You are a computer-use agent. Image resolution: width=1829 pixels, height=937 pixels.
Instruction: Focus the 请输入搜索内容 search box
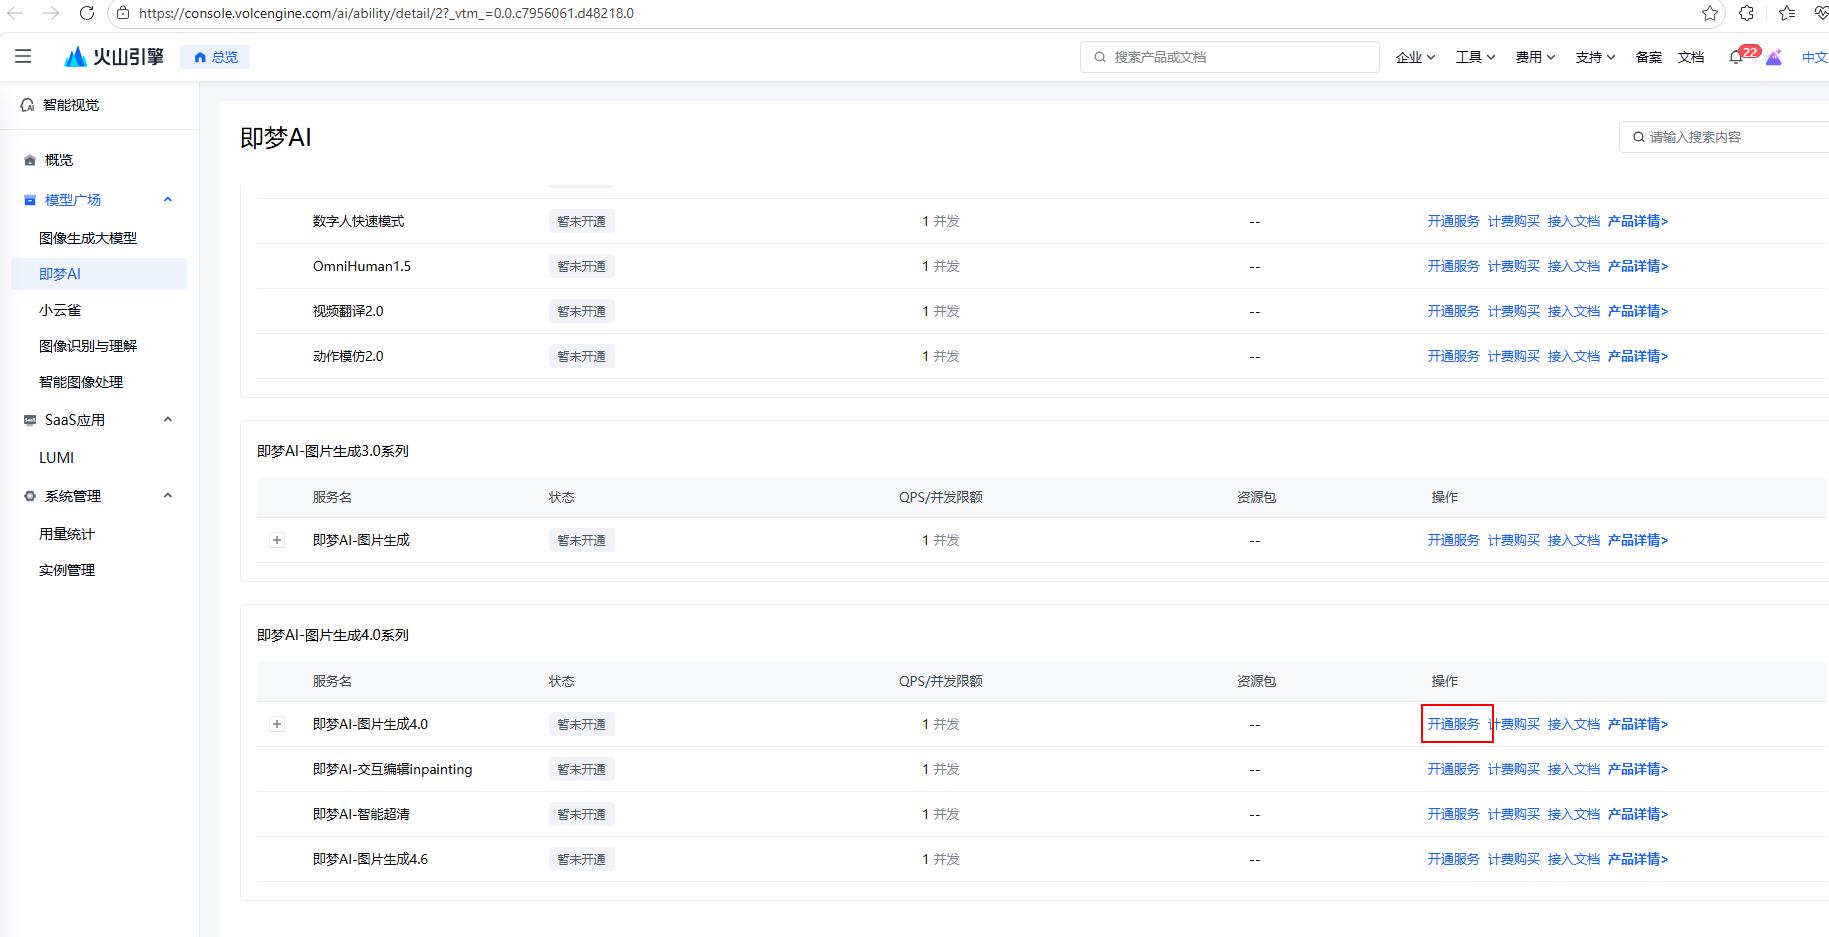(x=1724, y=137)
